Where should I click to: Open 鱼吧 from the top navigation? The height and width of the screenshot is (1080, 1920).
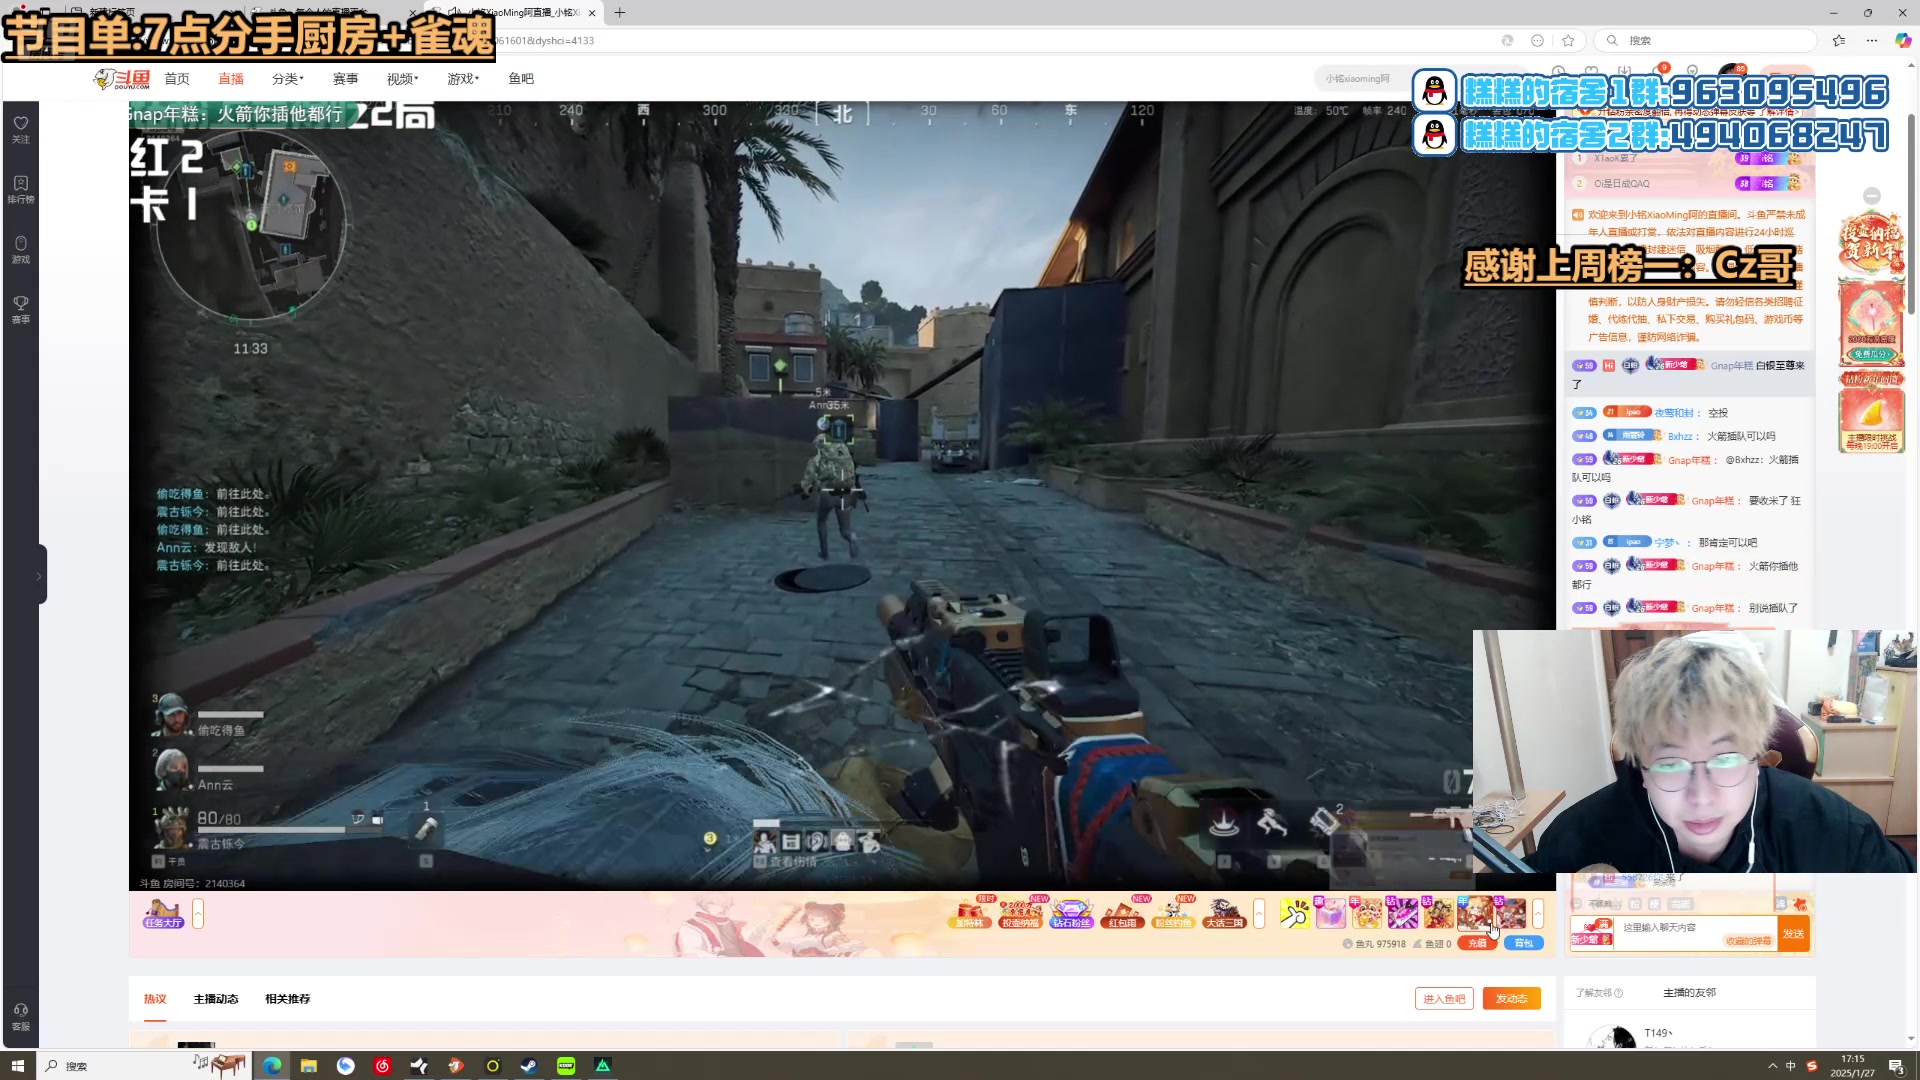tap(521, 79)
